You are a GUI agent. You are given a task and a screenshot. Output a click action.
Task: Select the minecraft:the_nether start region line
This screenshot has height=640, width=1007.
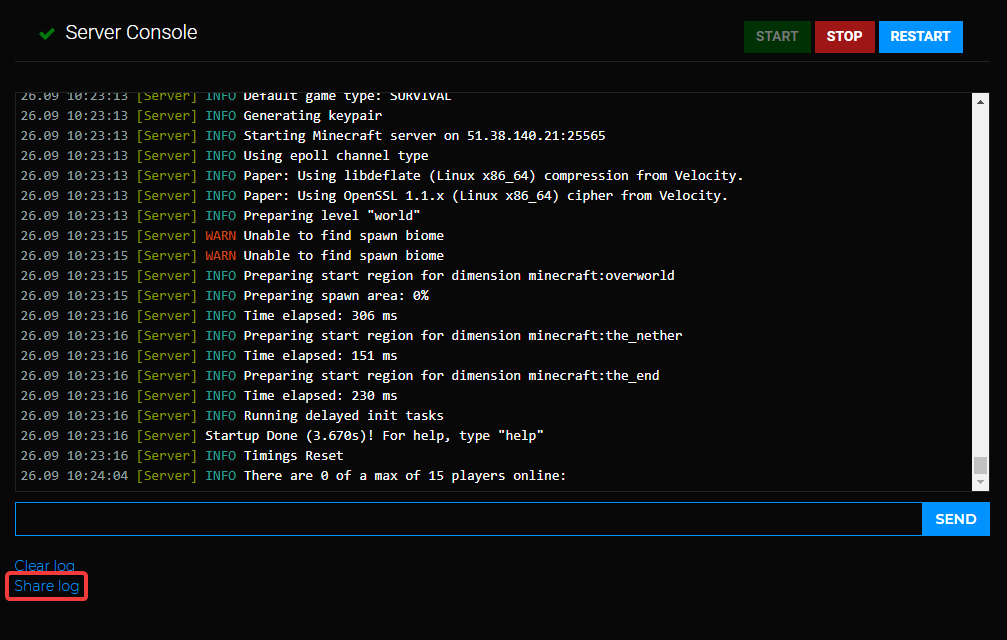[x=351, y=335]
